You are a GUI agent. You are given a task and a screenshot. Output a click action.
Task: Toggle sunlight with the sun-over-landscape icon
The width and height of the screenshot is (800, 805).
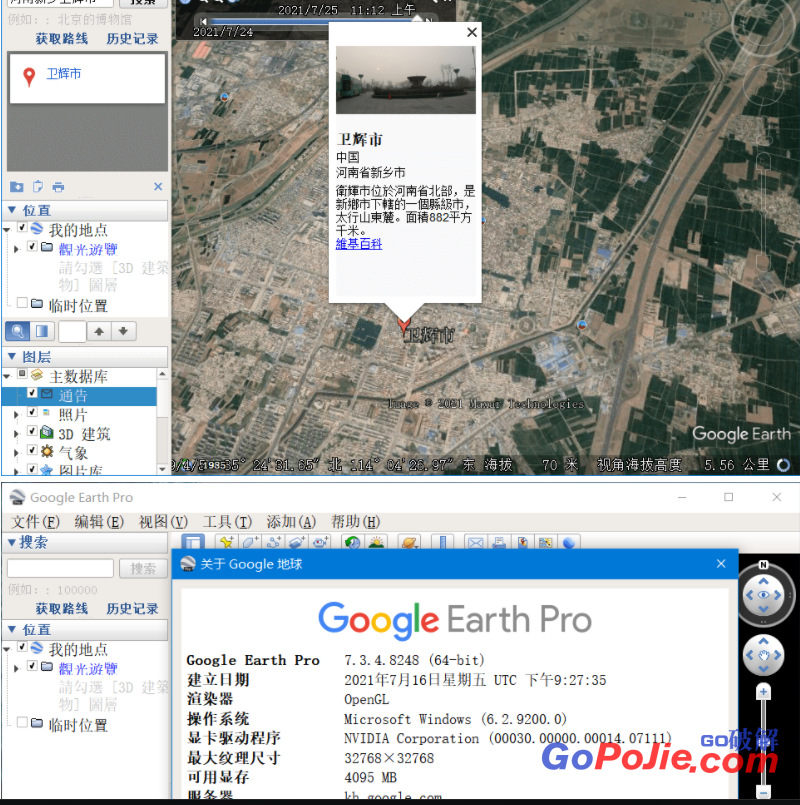[x=376, y=542]
